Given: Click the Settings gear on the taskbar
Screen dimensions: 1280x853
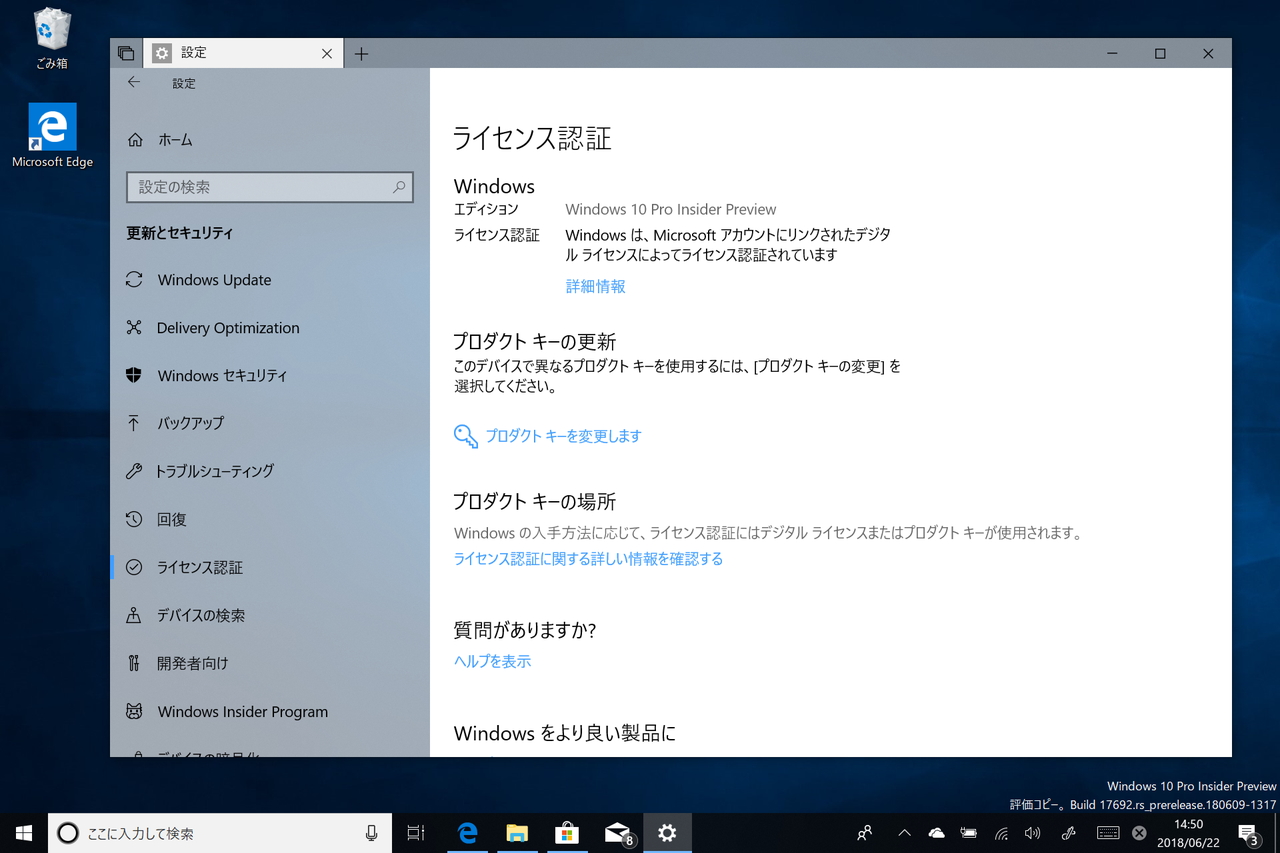Looking at the screenshot, I should pos(667,833).
